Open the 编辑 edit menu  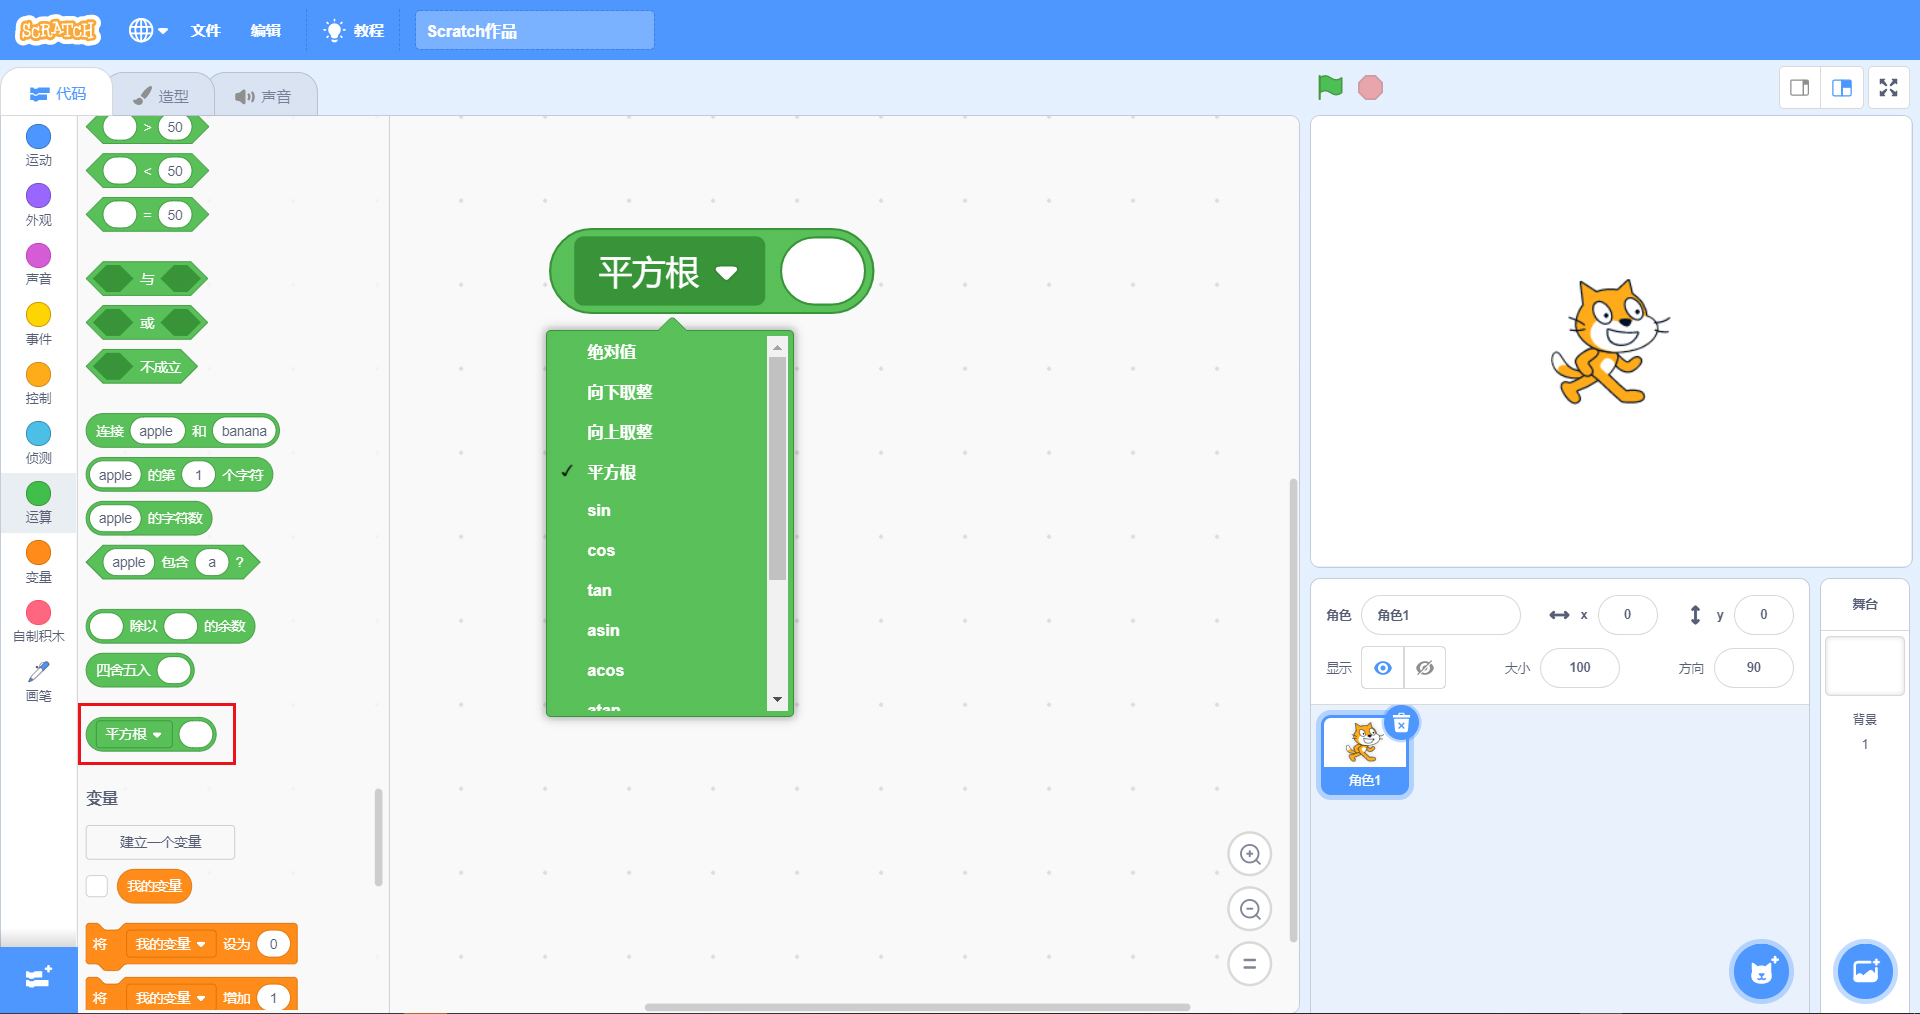[266, 30]
